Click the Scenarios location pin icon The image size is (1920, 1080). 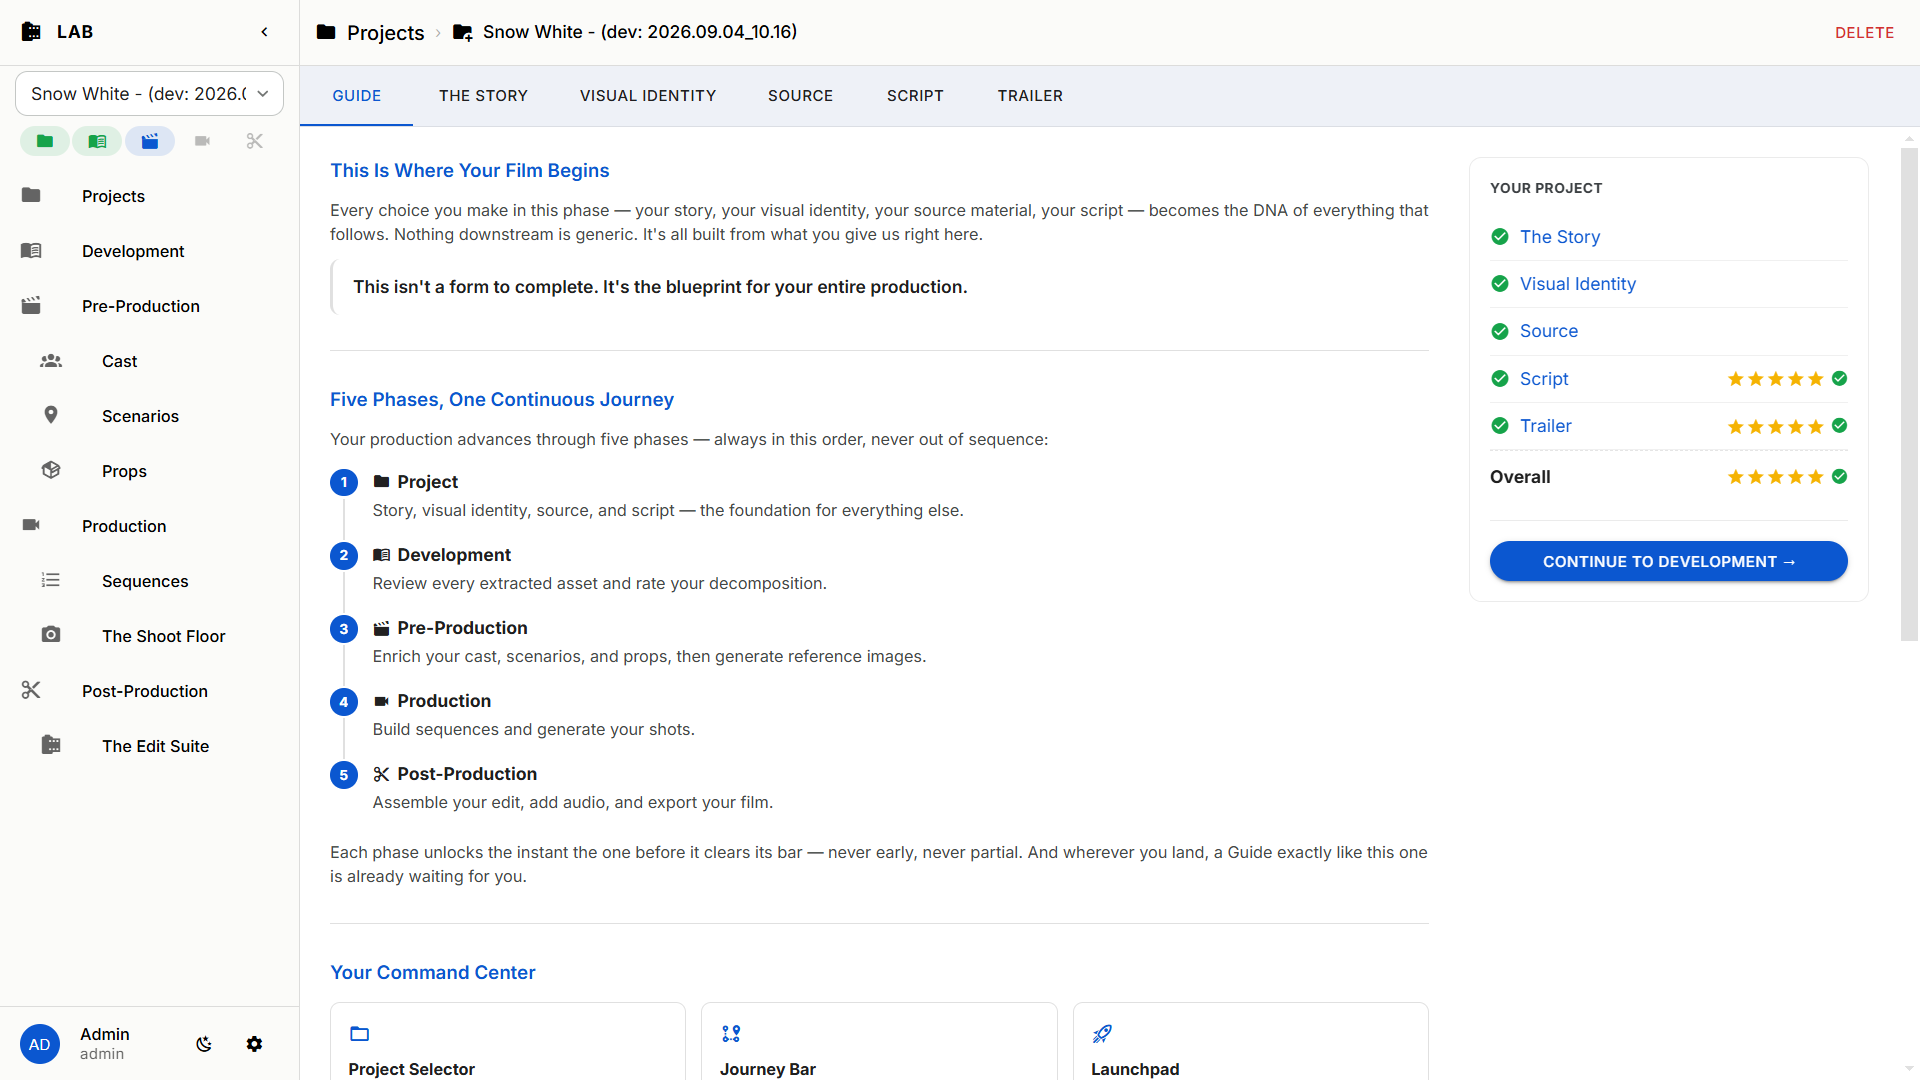pos(51,415)
